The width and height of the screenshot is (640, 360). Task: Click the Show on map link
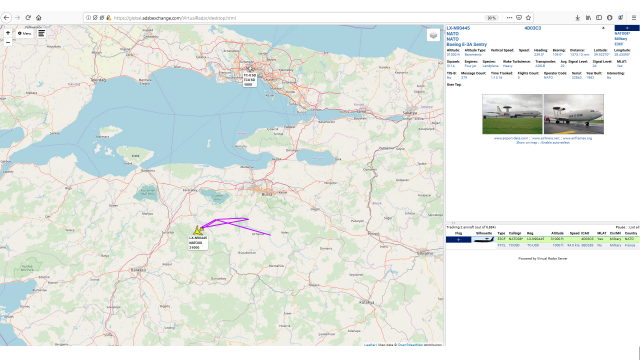click(x=527, y=142)
